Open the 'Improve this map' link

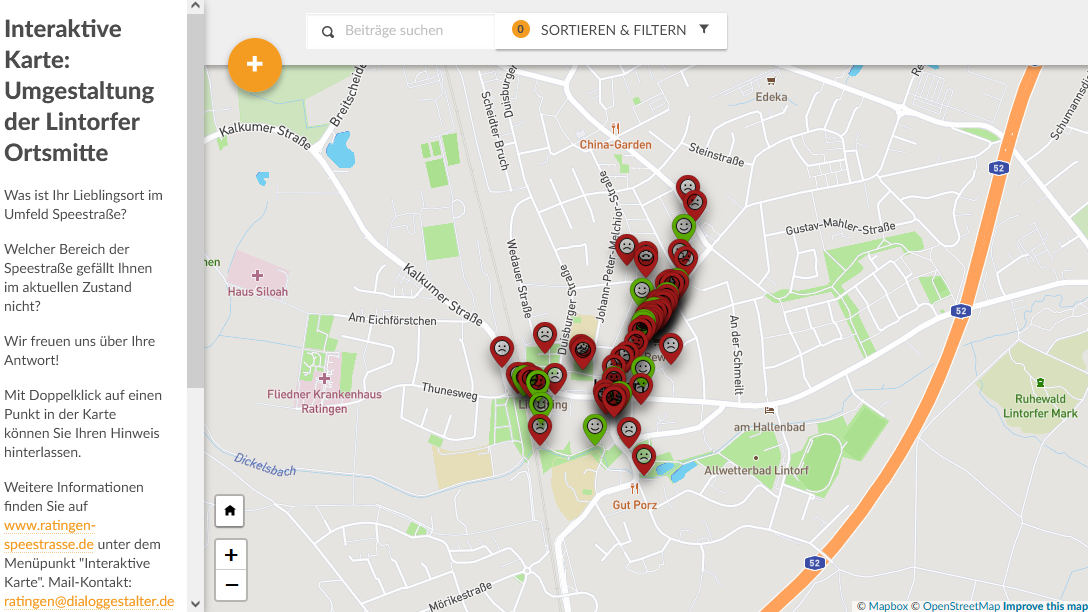pos(1045,606)
